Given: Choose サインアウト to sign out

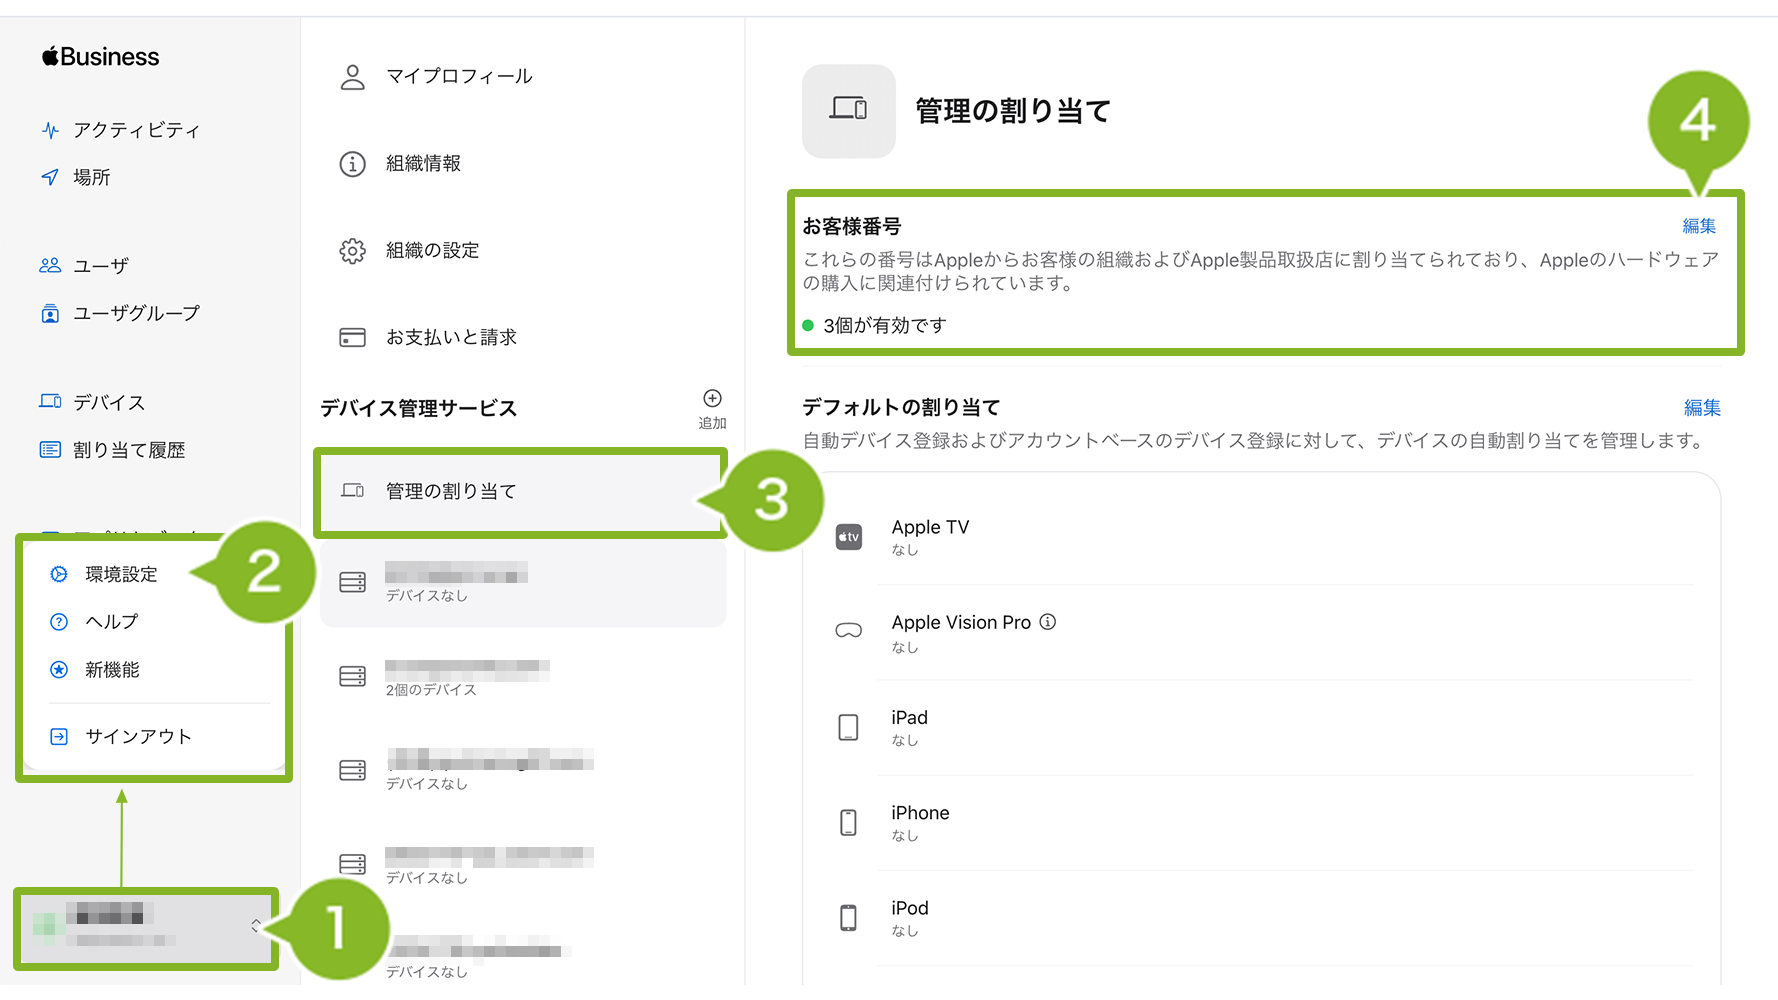Looking at the screenshot, I should click(x=138, y=737).
